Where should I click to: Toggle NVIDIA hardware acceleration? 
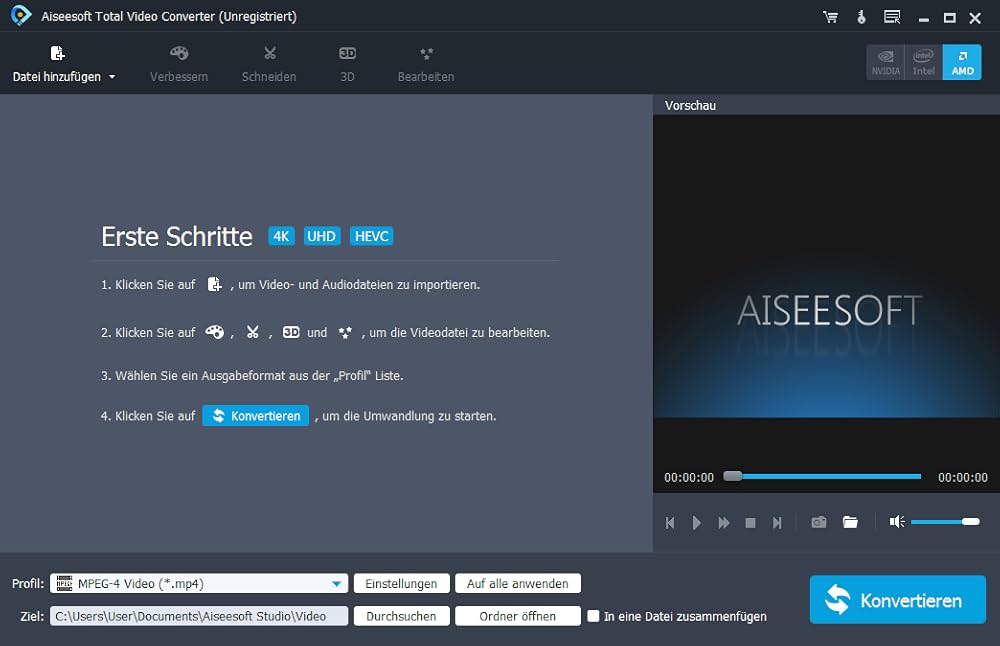pos(885,62)
